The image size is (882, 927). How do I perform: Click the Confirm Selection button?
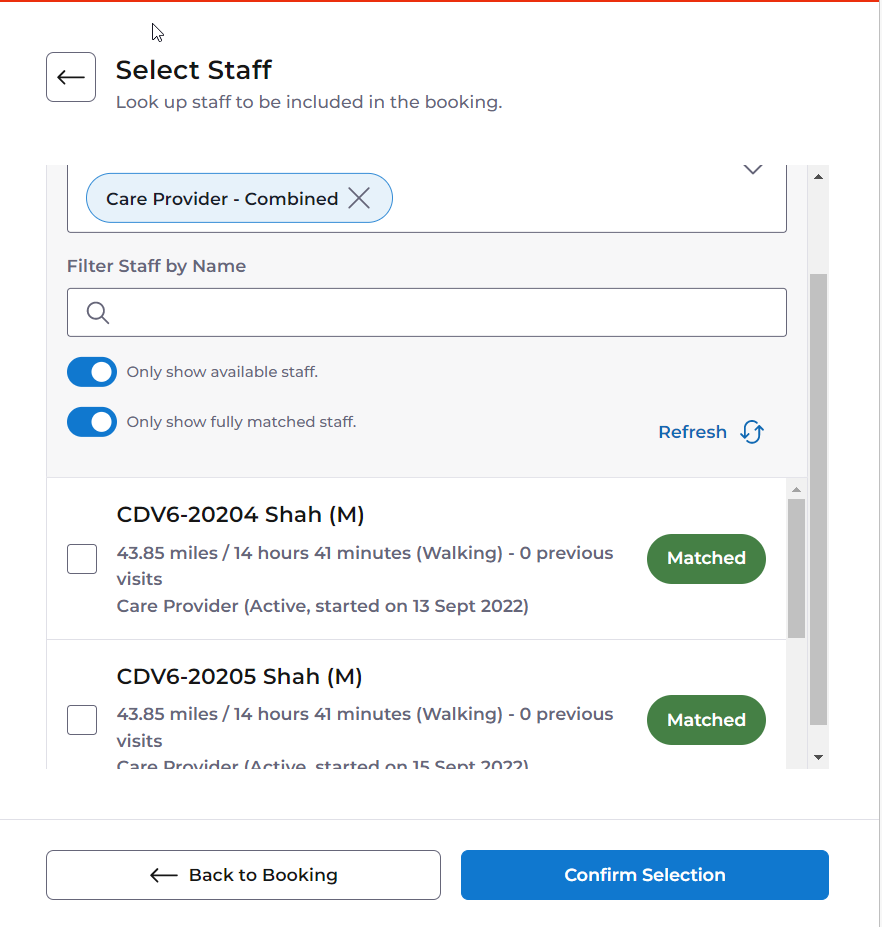[645, 875]
